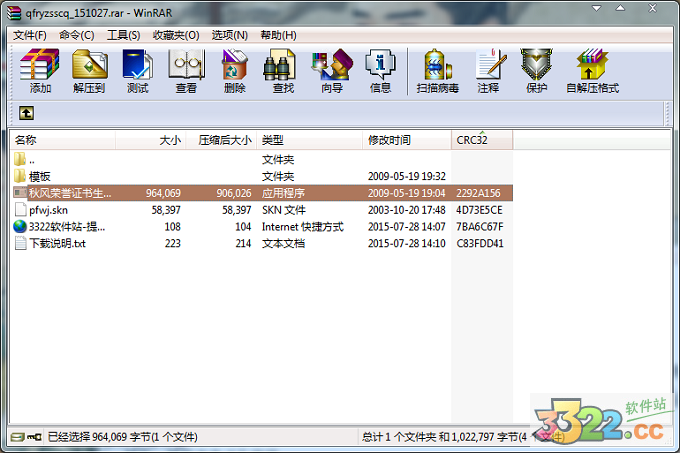Click the SKN 文件 type cell
Screen dimensions: 680x453
284,210
